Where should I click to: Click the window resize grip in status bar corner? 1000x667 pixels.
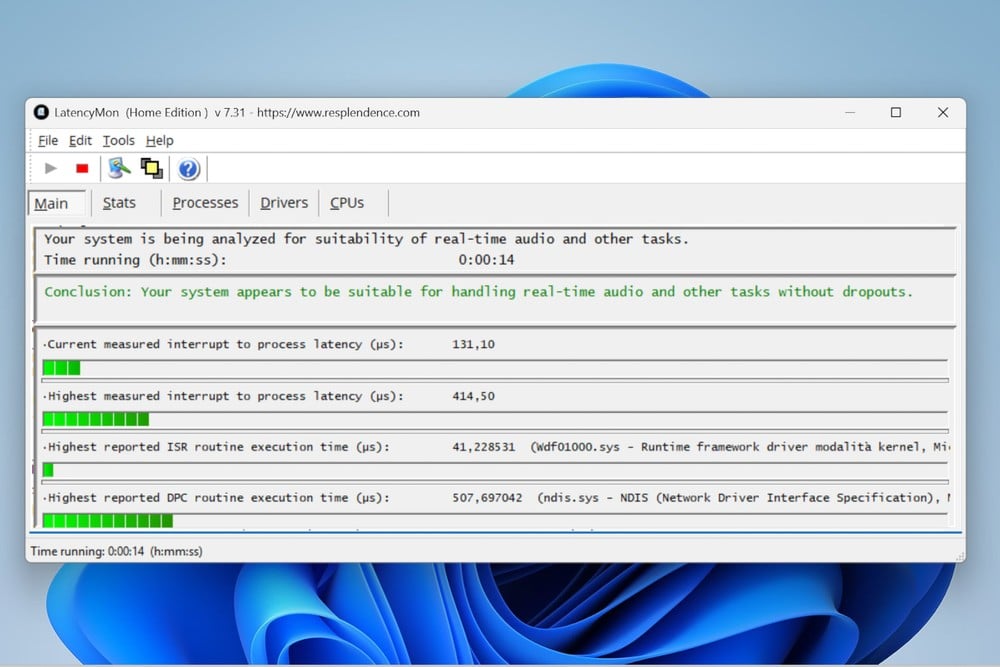960,557
